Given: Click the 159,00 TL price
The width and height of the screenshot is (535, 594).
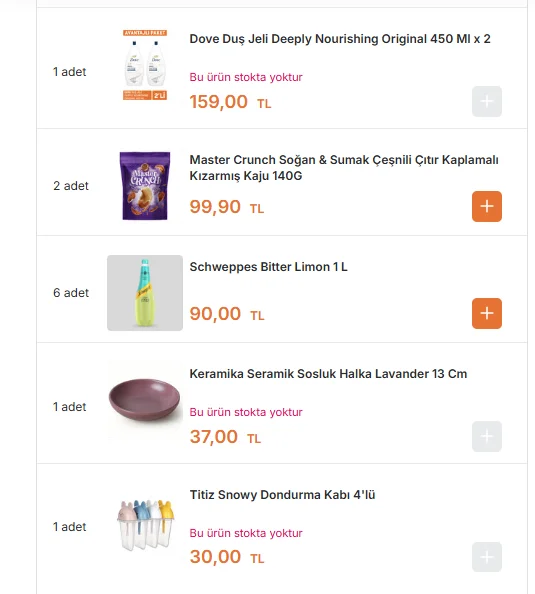Looking at the screenshot, I should [230, 102].
